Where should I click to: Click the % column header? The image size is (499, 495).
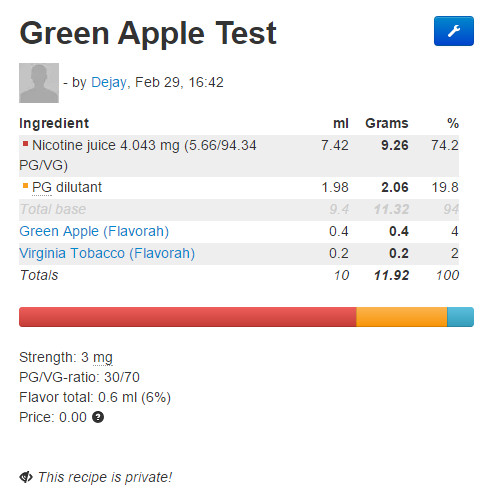point(453,123)
